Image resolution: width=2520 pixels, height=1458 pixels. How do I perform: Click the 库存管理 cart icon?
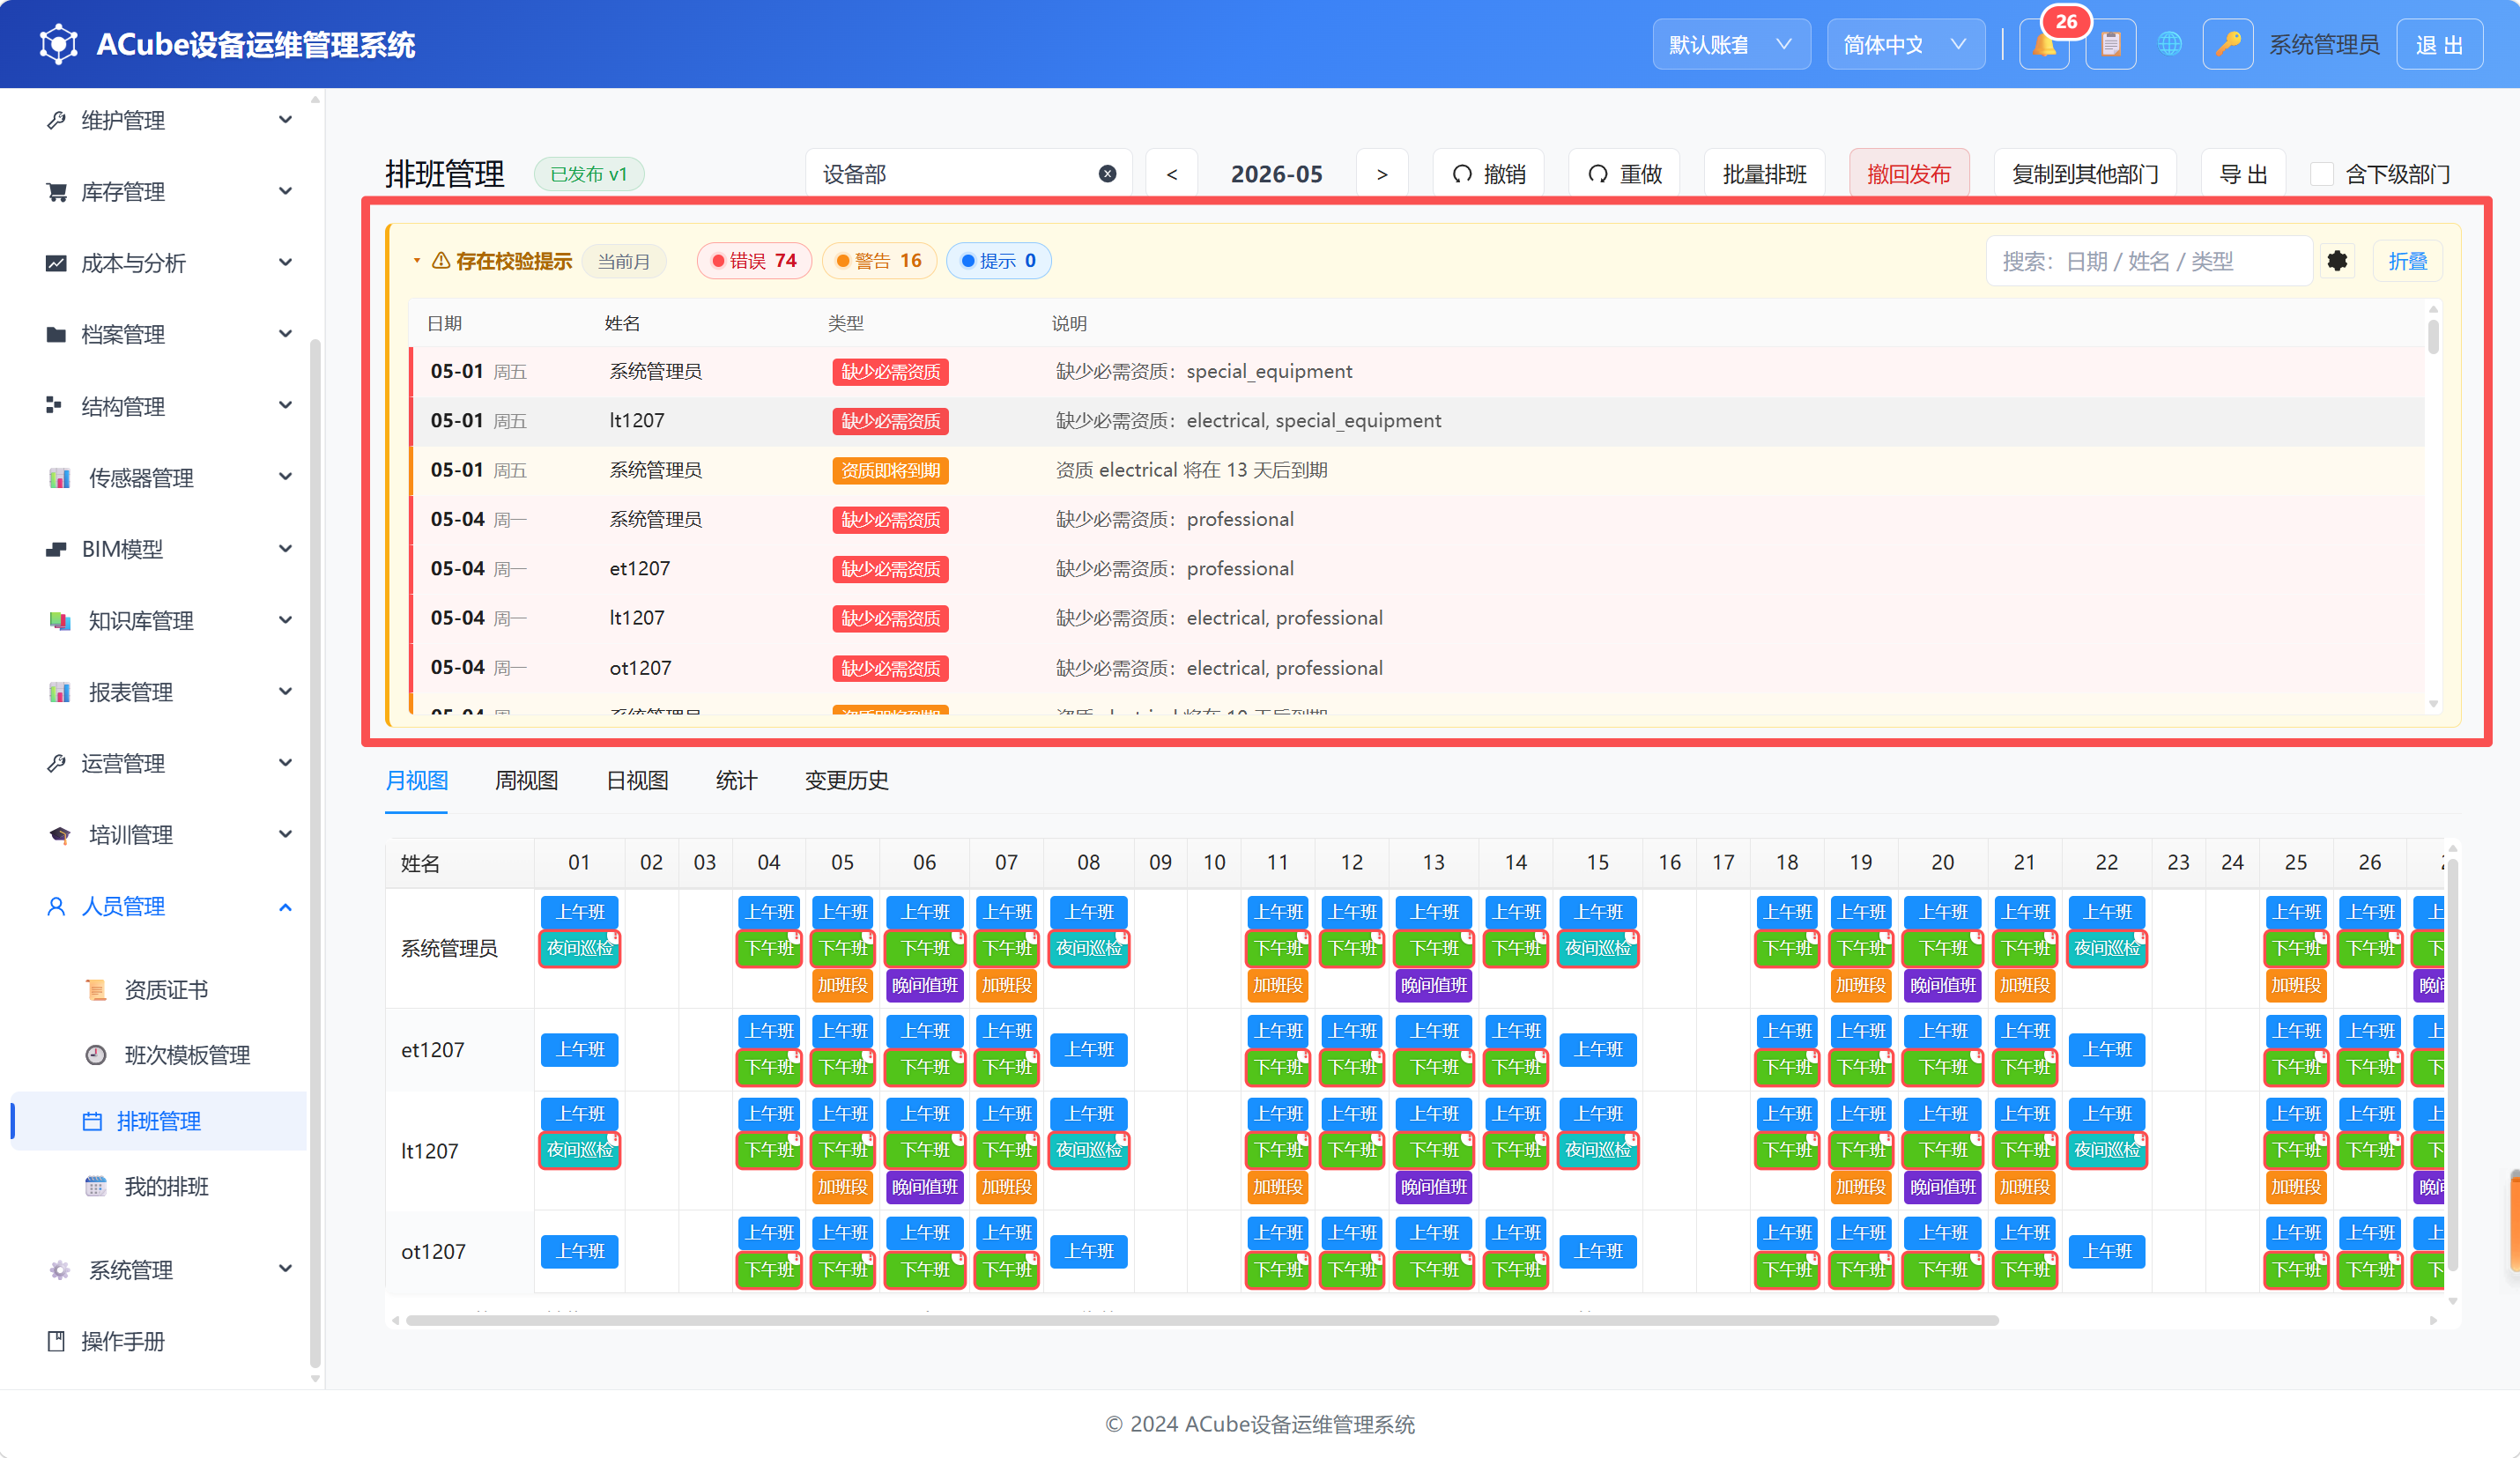tap(57, 192)
